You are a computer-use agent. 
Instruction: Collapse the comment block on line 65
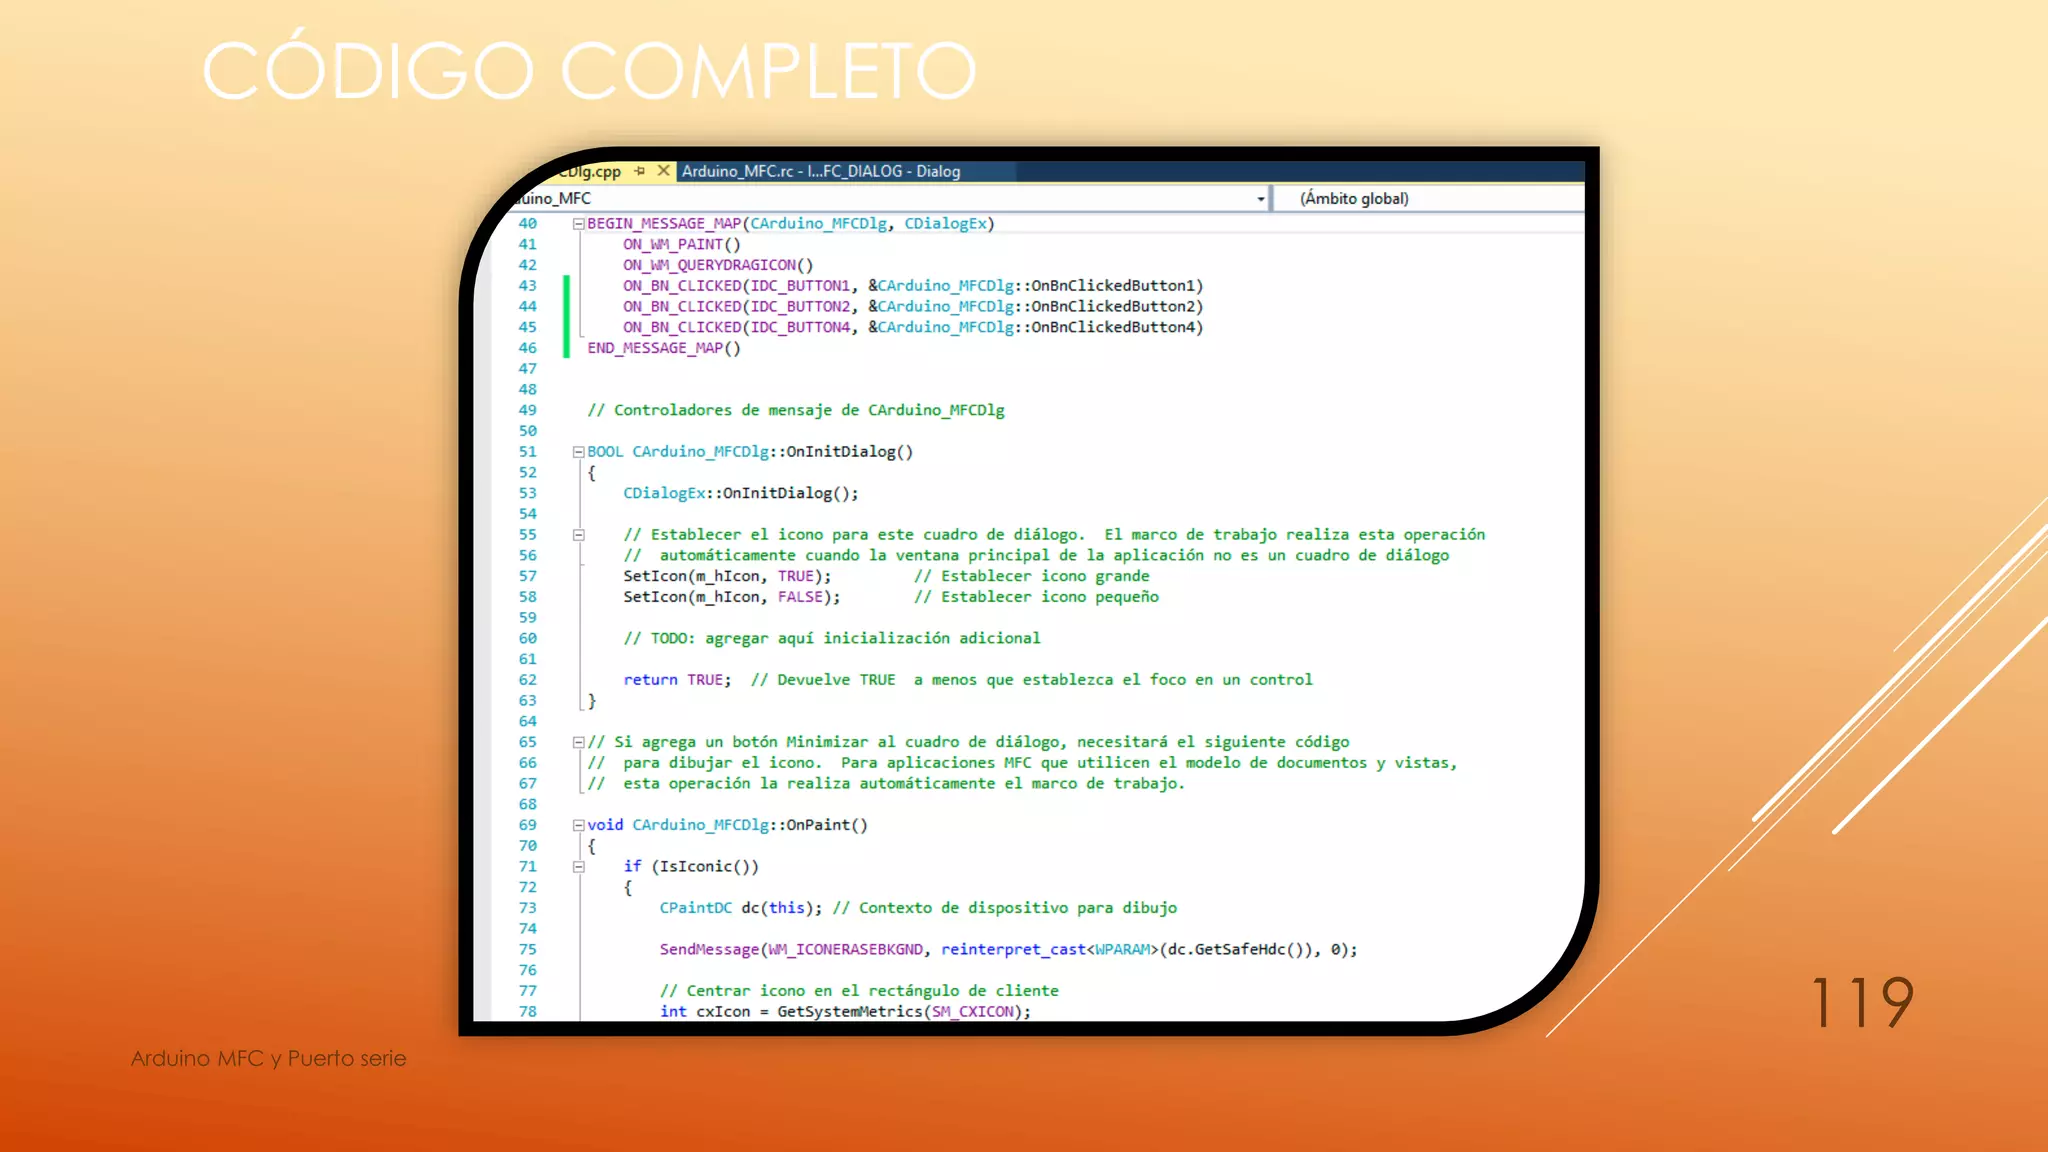tap(578, 742)
